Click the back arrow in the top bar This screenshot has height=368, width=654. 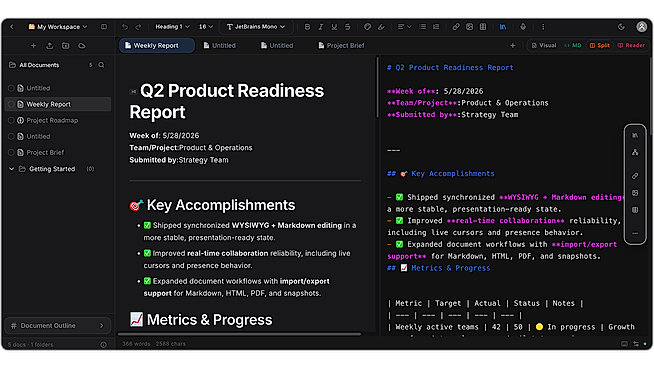coord(12,27)
